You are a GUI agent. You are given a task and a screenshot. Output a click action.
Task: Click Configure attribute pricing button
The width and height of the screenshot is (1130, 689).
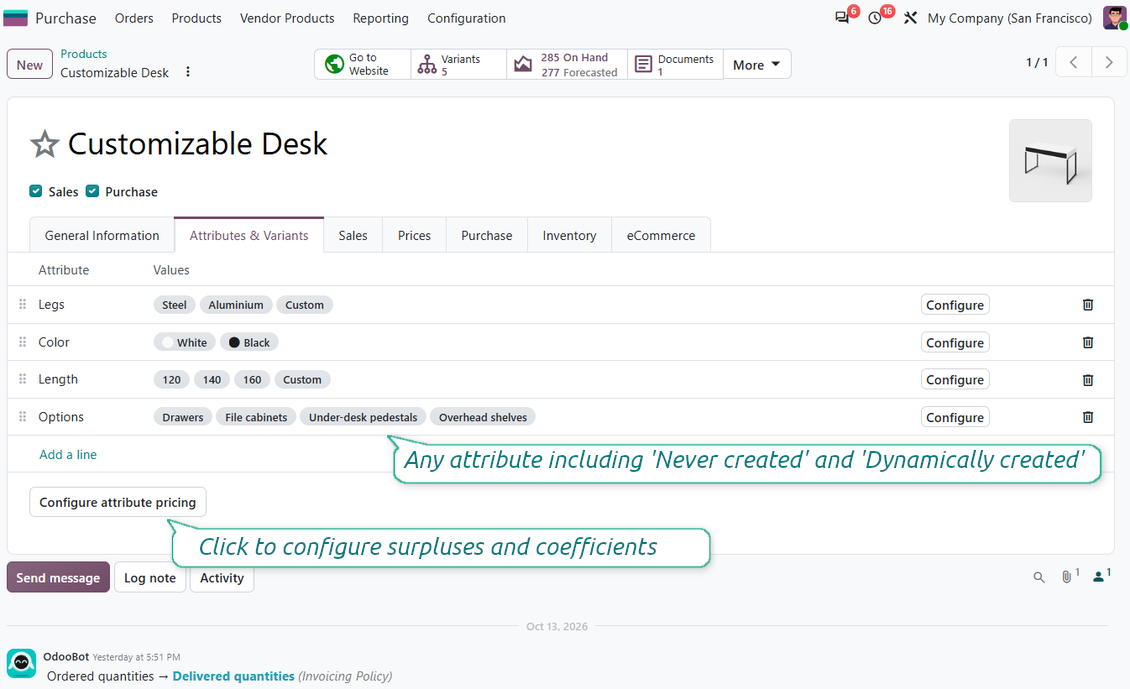click(117, 502)
